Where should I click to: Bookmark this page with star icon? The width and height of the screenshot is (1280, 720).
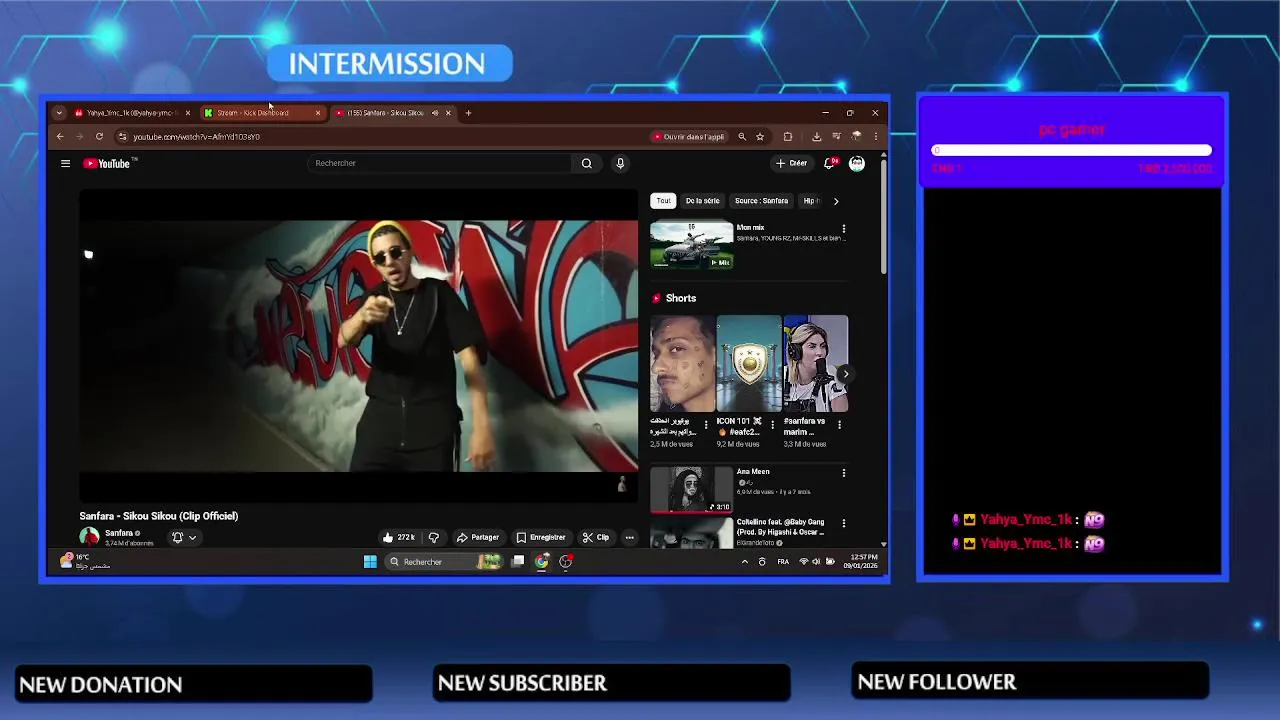tap(760, 137)
